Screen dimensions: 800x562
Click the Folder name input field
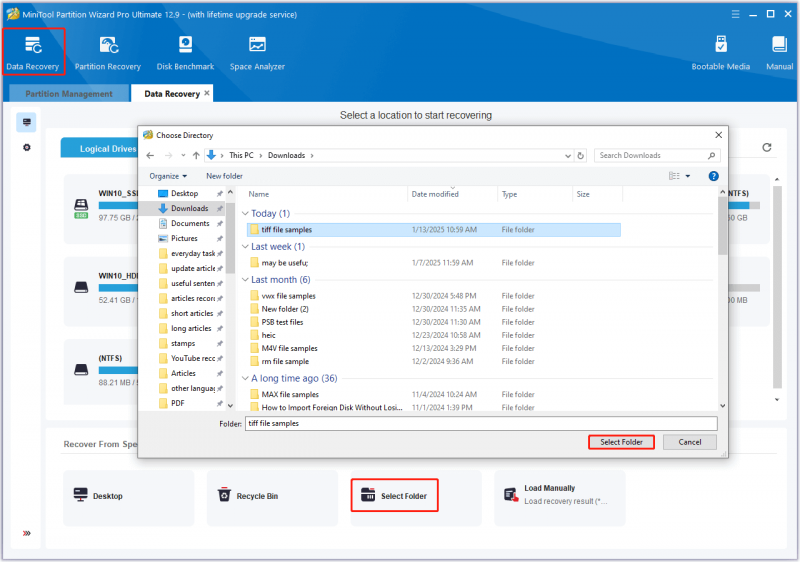tap(481, 423)
